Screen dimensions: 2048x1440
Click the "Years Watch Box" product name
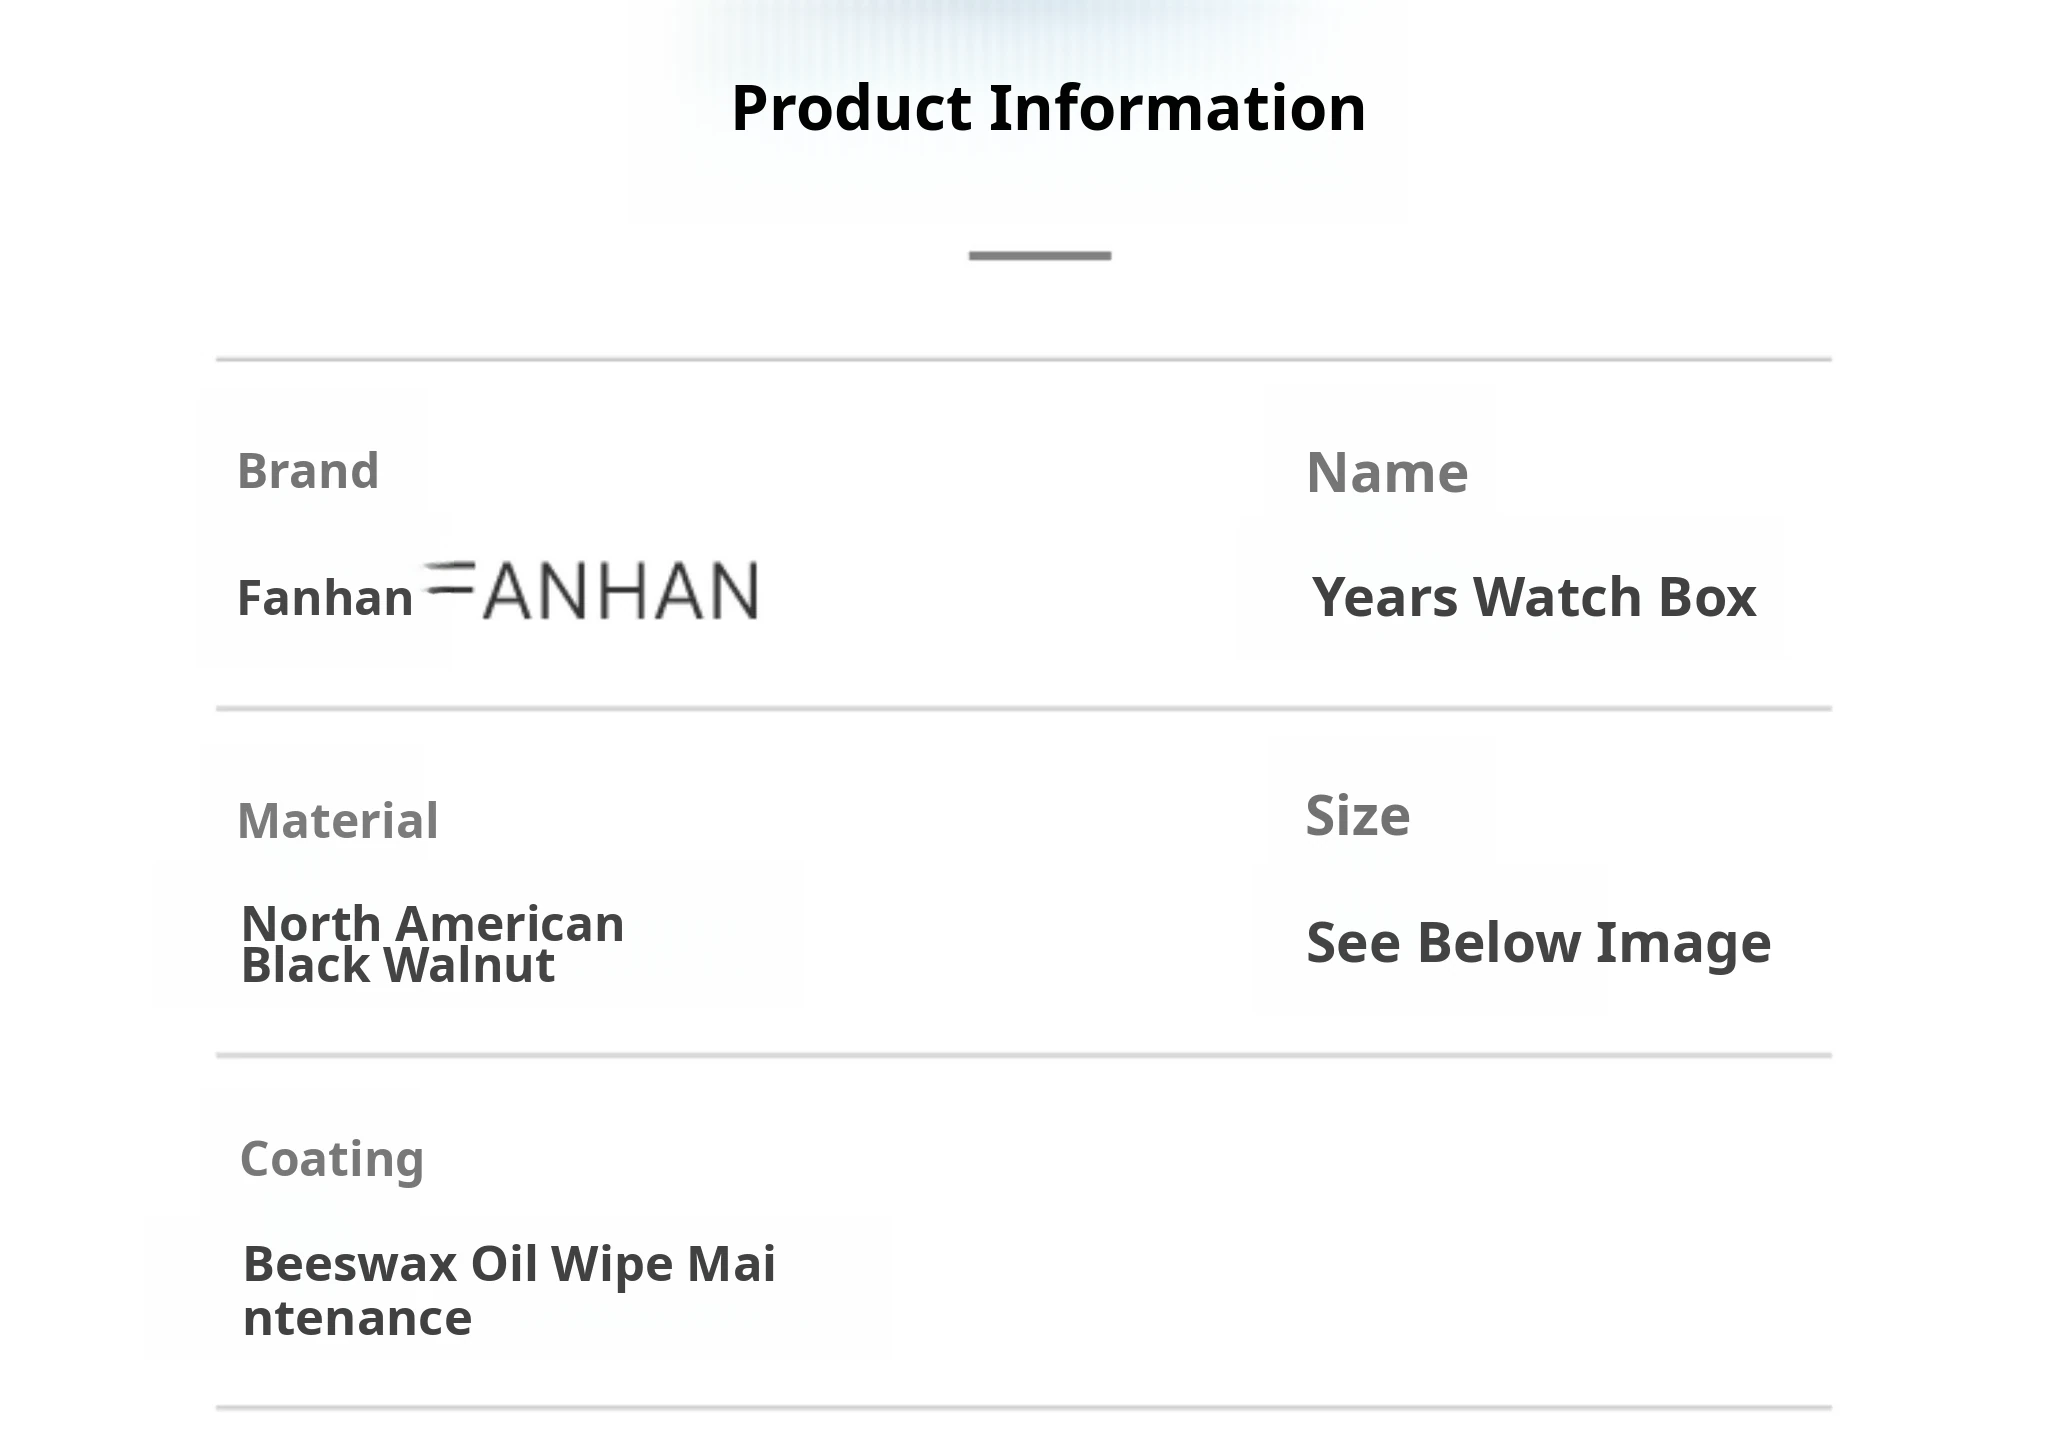click(x=1533, y=597)
